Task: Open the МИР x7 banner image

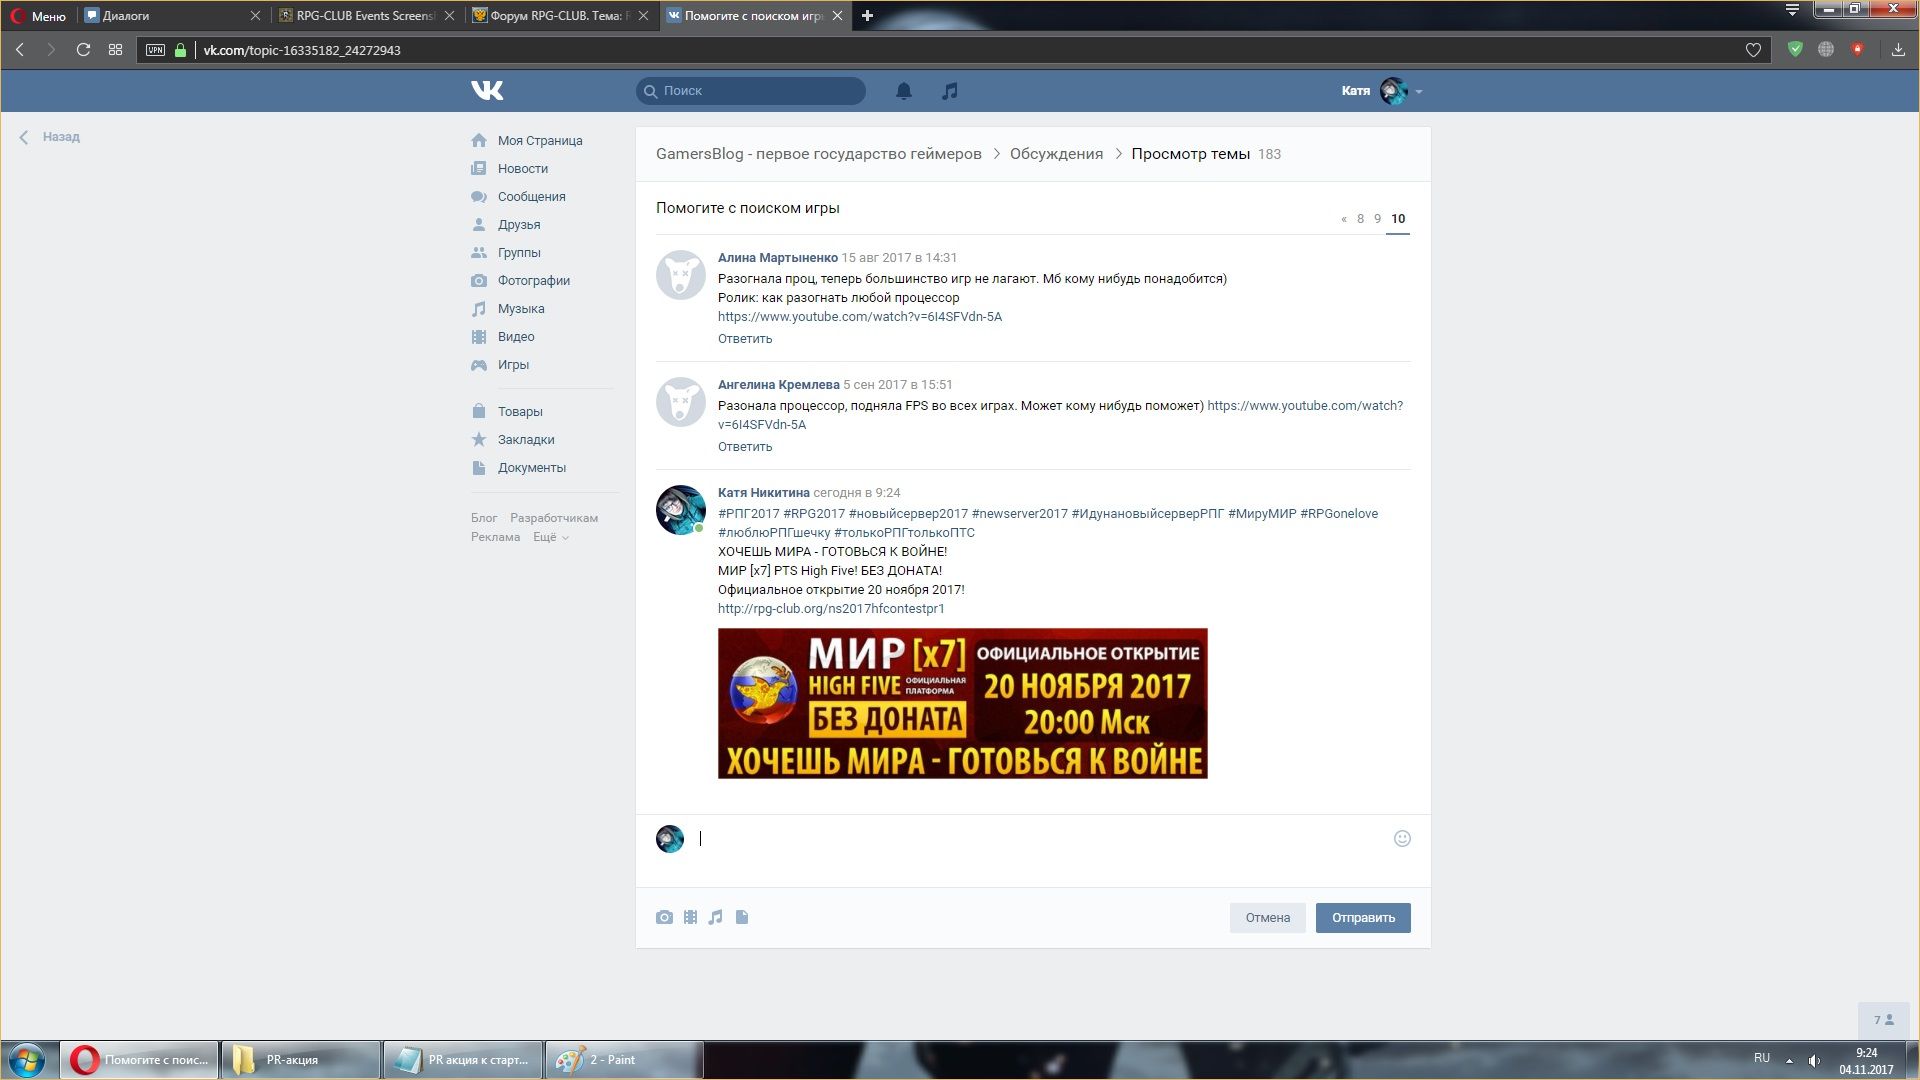Action: click(x=962, y=703)
